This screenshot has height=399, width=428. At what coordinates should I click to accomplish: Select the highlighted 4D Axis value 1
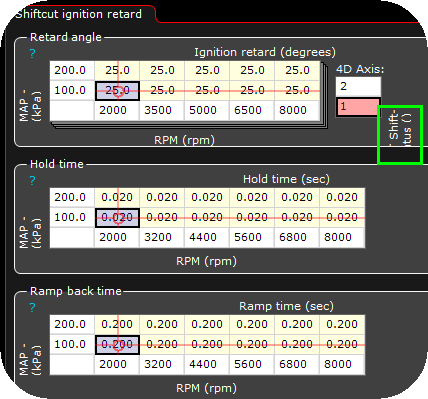358,107
